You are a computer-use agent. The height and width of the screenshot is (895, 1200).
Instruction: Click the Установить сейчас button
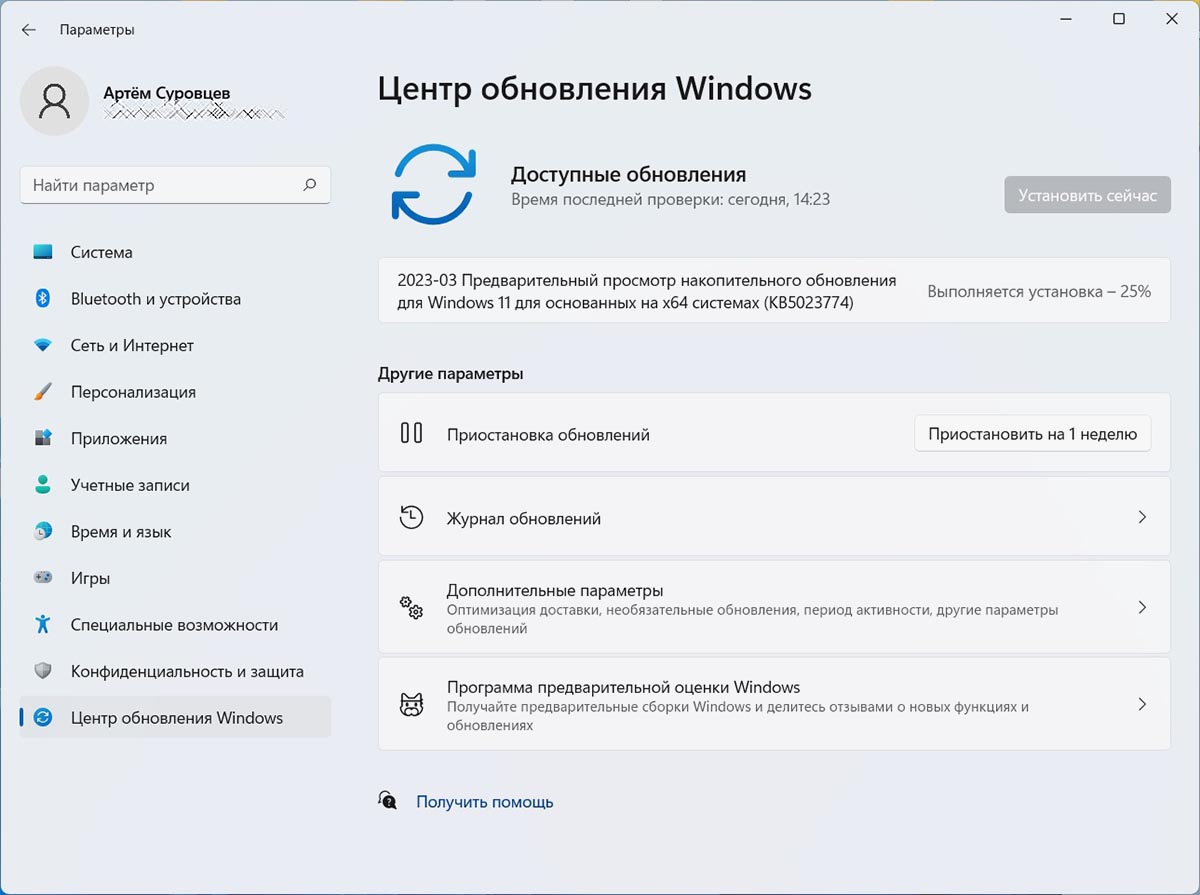pyautogui.click(x=1087, y=195)
